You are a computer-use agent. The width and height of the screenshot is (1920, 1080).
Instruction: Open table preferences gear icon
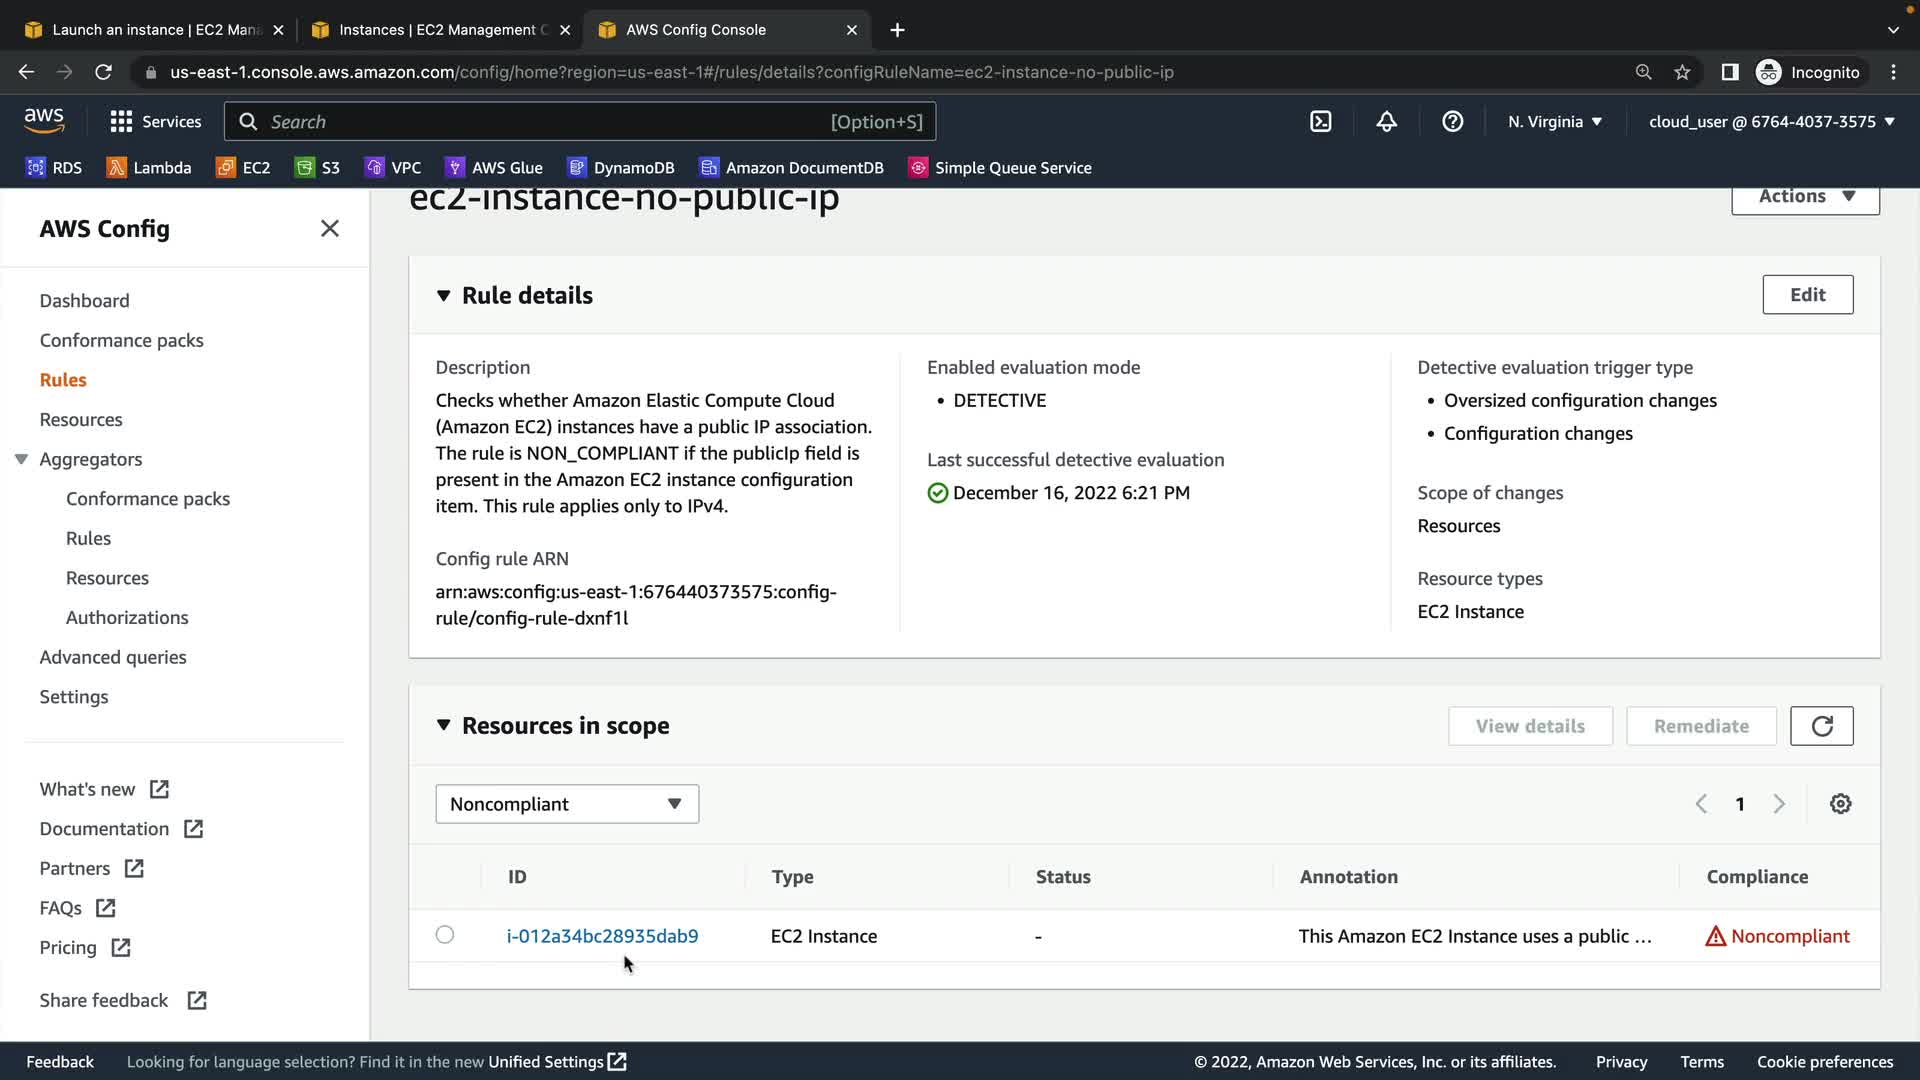(x=1840, y=804)
